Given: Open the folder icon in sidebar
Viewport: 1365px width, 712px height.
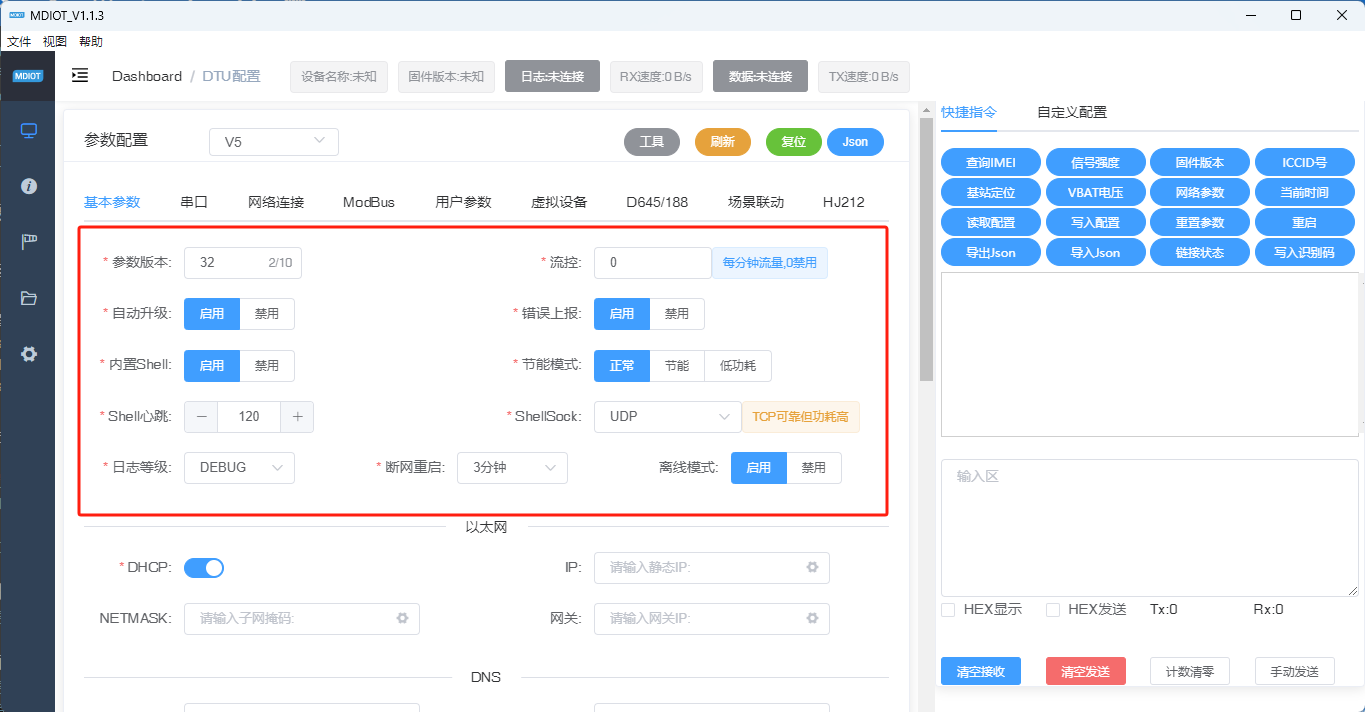Looking at the screenshot, I should tap(28, 298).
